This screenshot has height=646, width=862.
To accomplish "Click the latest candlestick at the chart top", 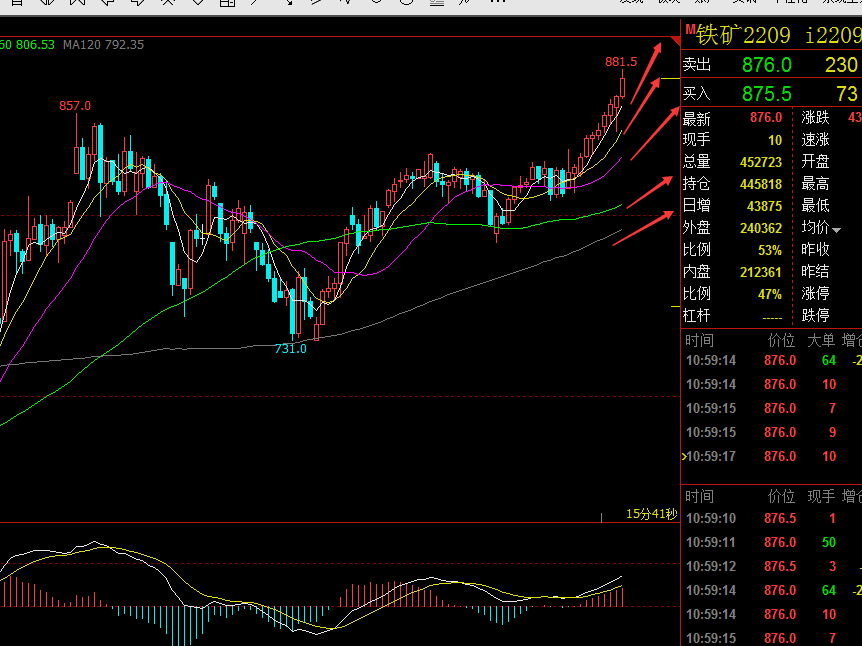I will [x=622, y=88].
